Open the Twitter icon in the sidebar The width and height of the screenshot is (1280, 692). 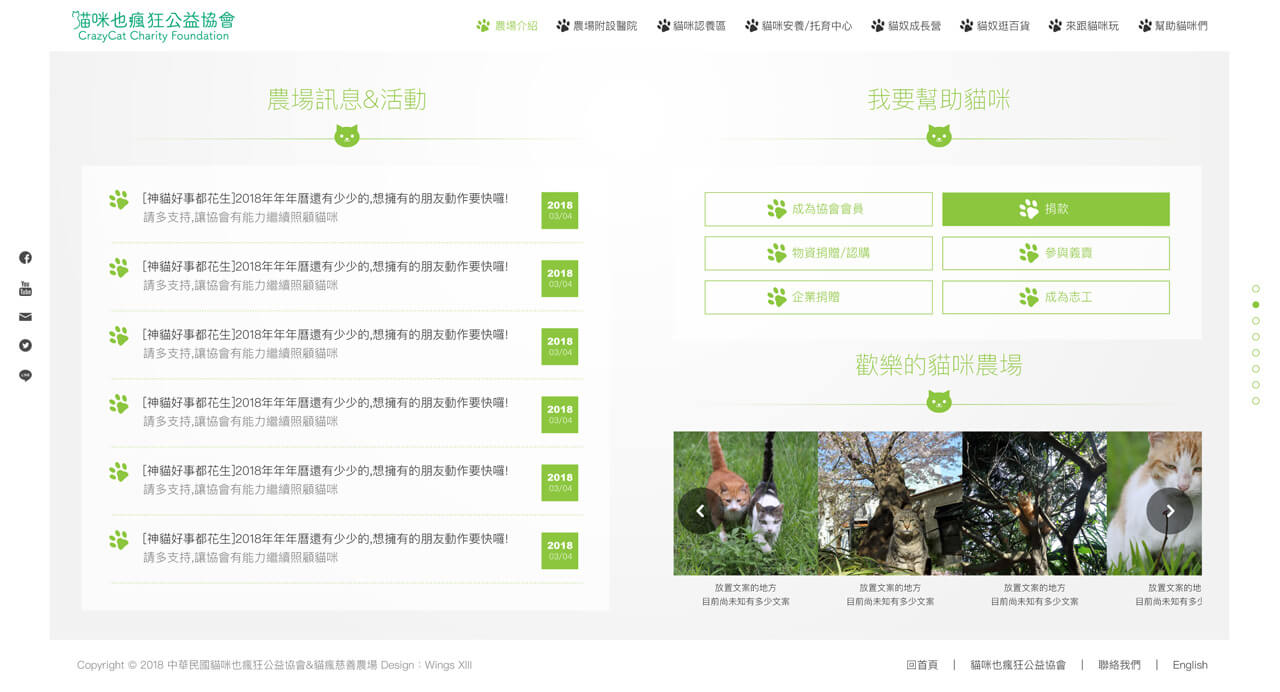tap(25, 345)
